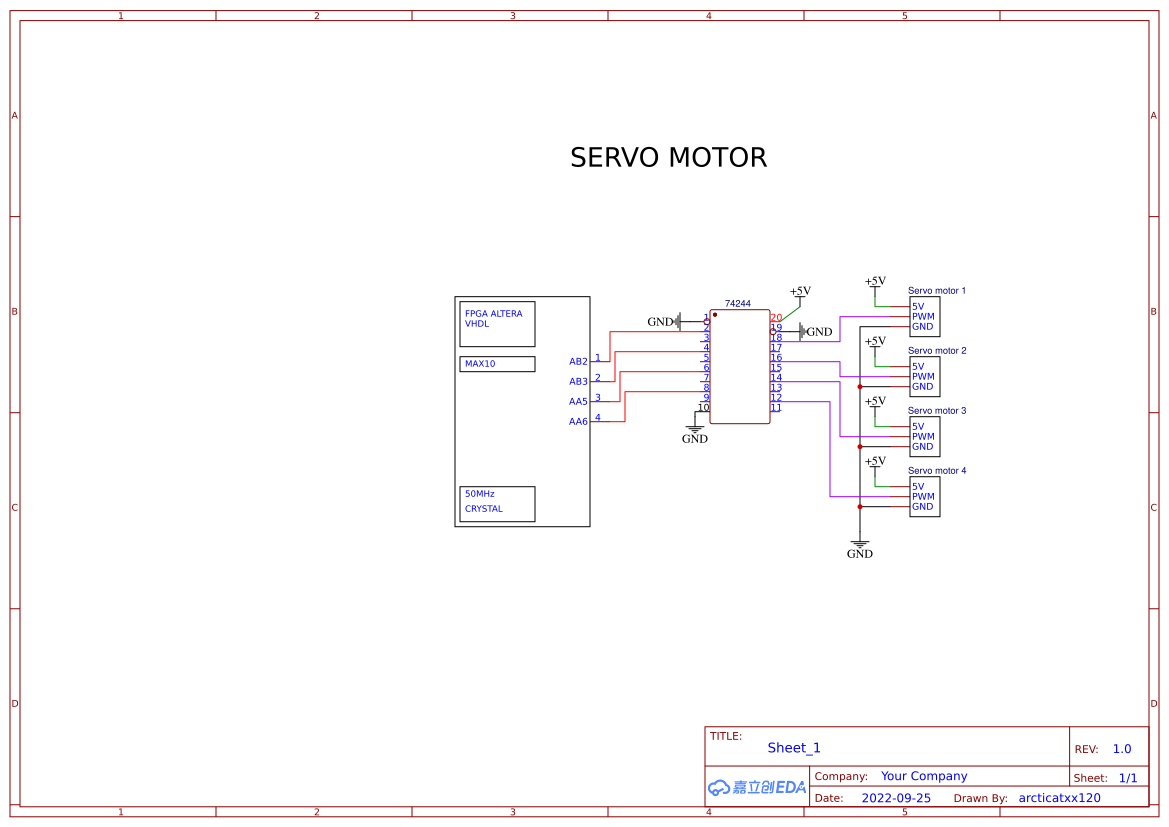The width and height of the screenshot is (1169, 827).
Task: Click the 50MHz CRYSTAL box
Action: 497,504
